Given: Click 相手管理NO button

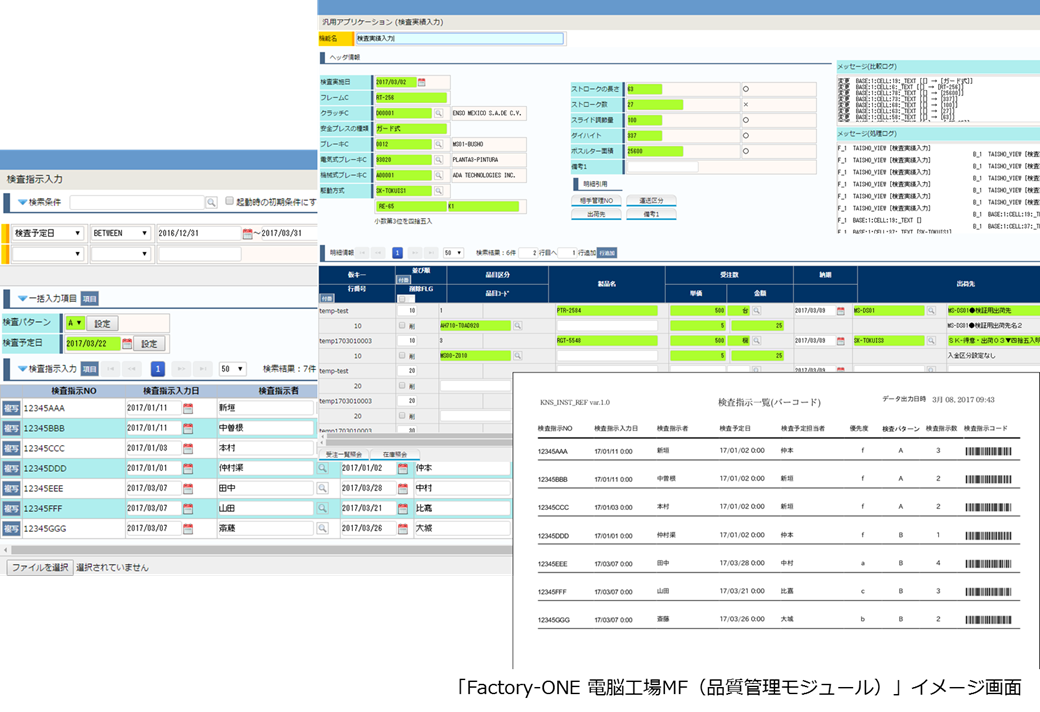Looking at the screenshot, I should 596,200.
